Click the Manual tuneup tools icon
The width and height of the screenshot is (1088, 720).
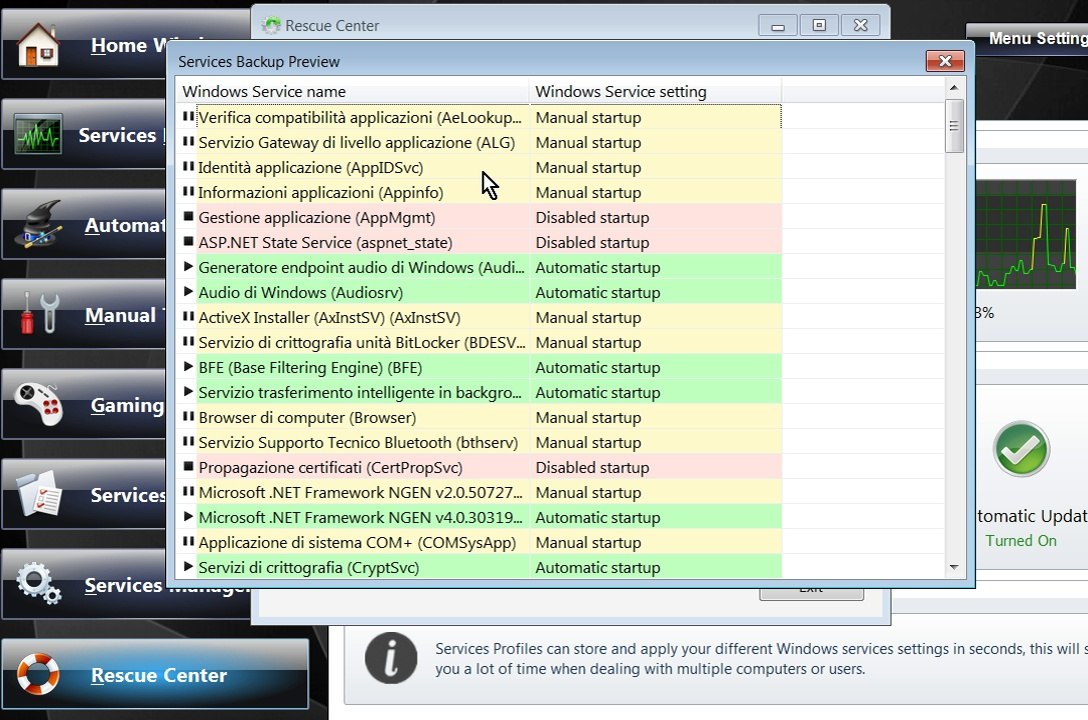pos(39,313)
